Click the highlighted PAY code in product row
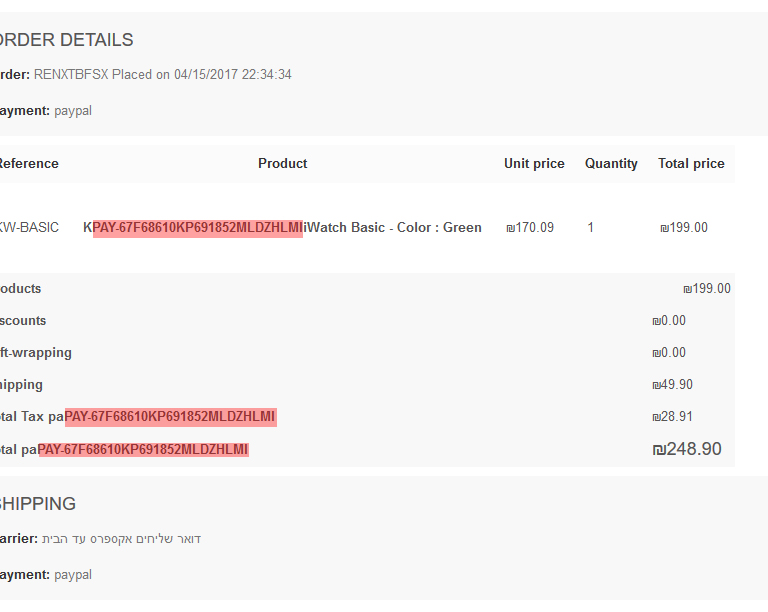 point(198,228)
